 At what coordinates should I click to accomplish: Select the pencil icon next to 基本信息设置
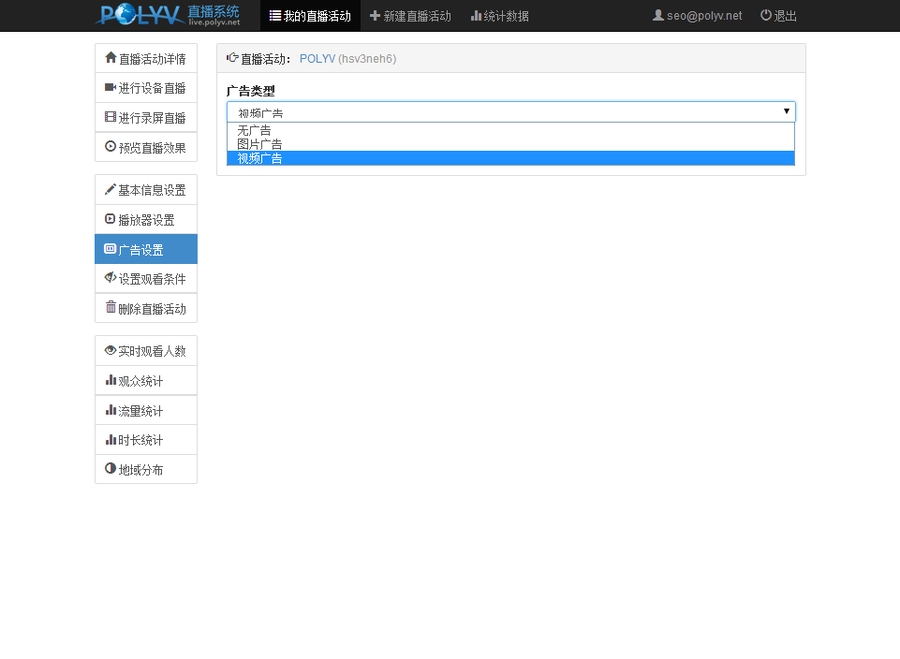click(111, 189)
